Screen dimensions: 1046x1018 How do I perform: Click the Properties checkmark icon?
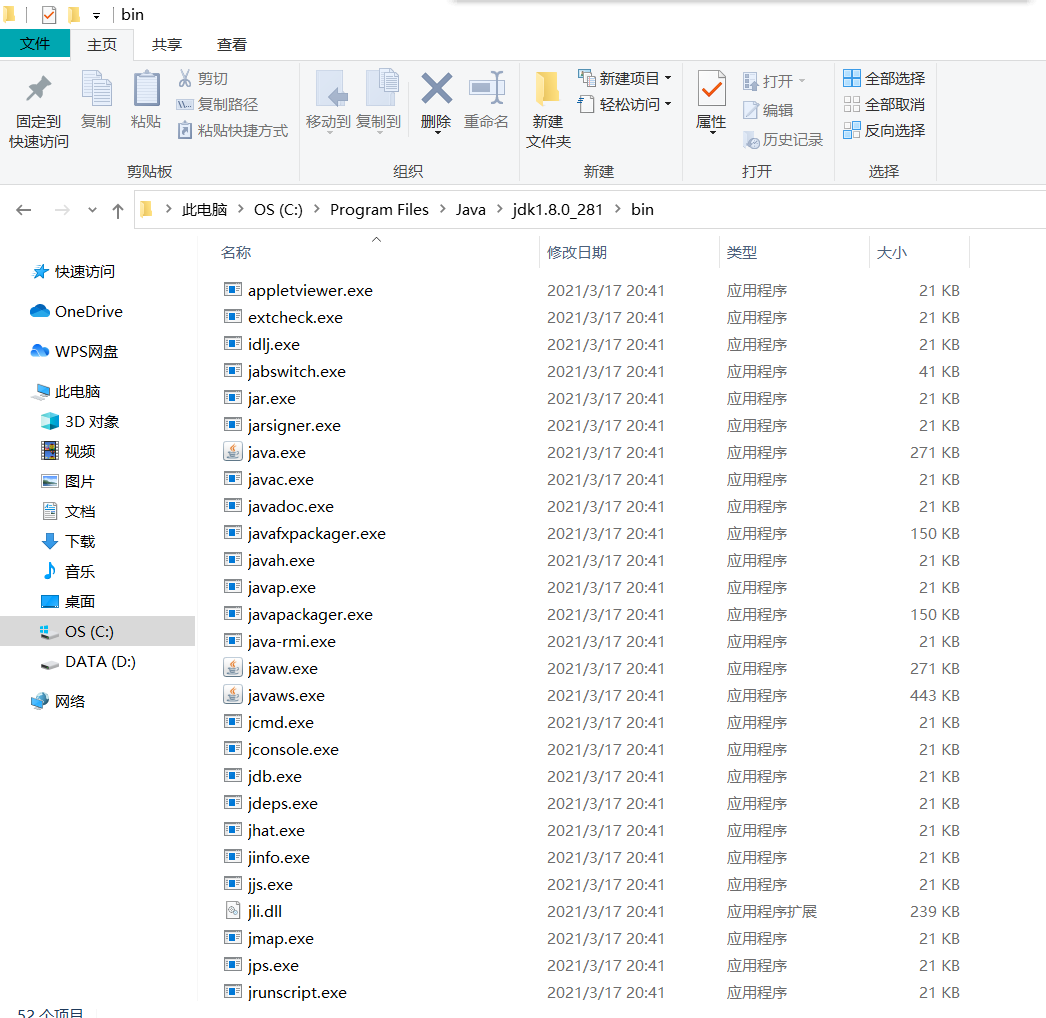tap(711, 89)
